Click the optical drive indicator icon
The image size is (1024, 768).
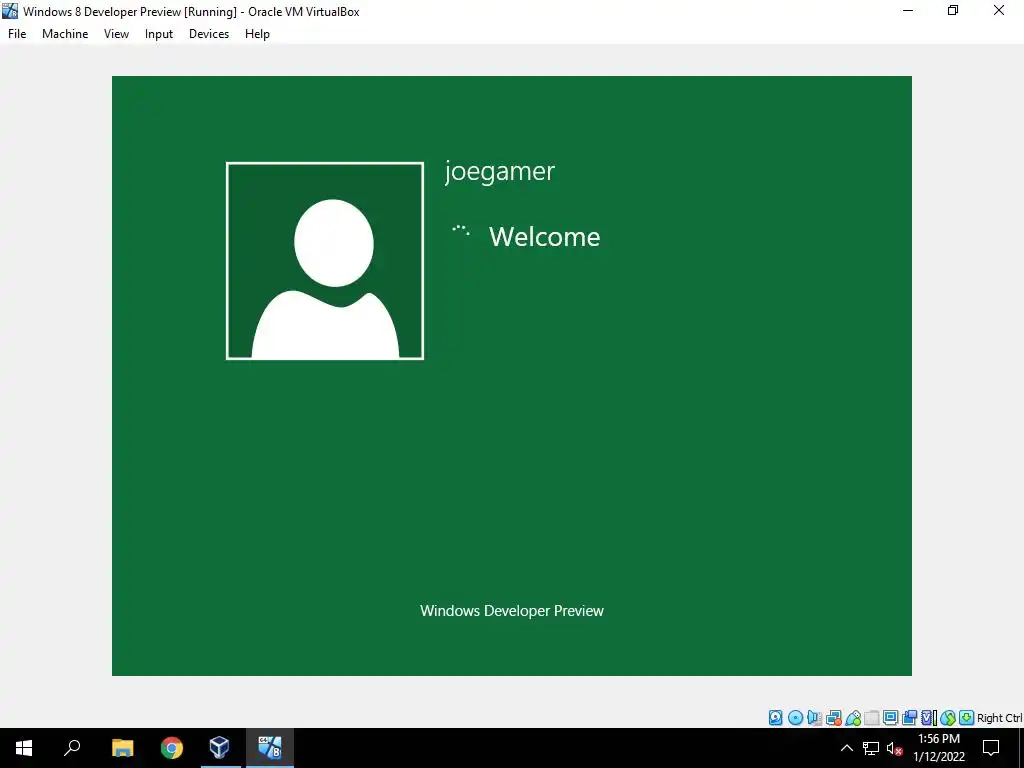[x=795, y=718]
